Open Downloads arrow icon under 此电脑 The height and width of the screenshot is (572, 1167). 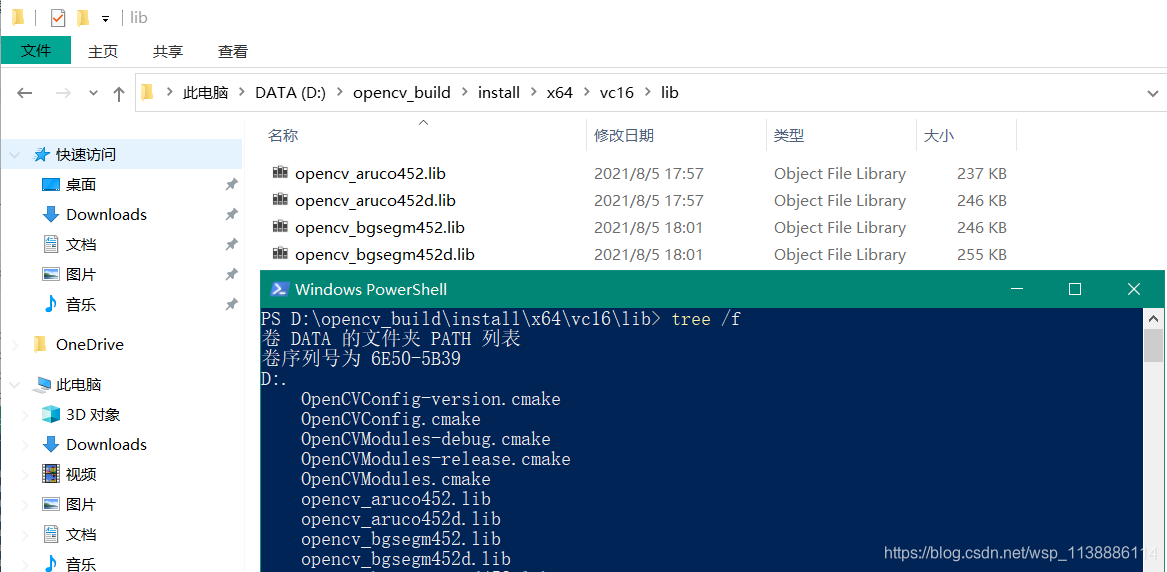pyautogui.click(x=51, y=444)
